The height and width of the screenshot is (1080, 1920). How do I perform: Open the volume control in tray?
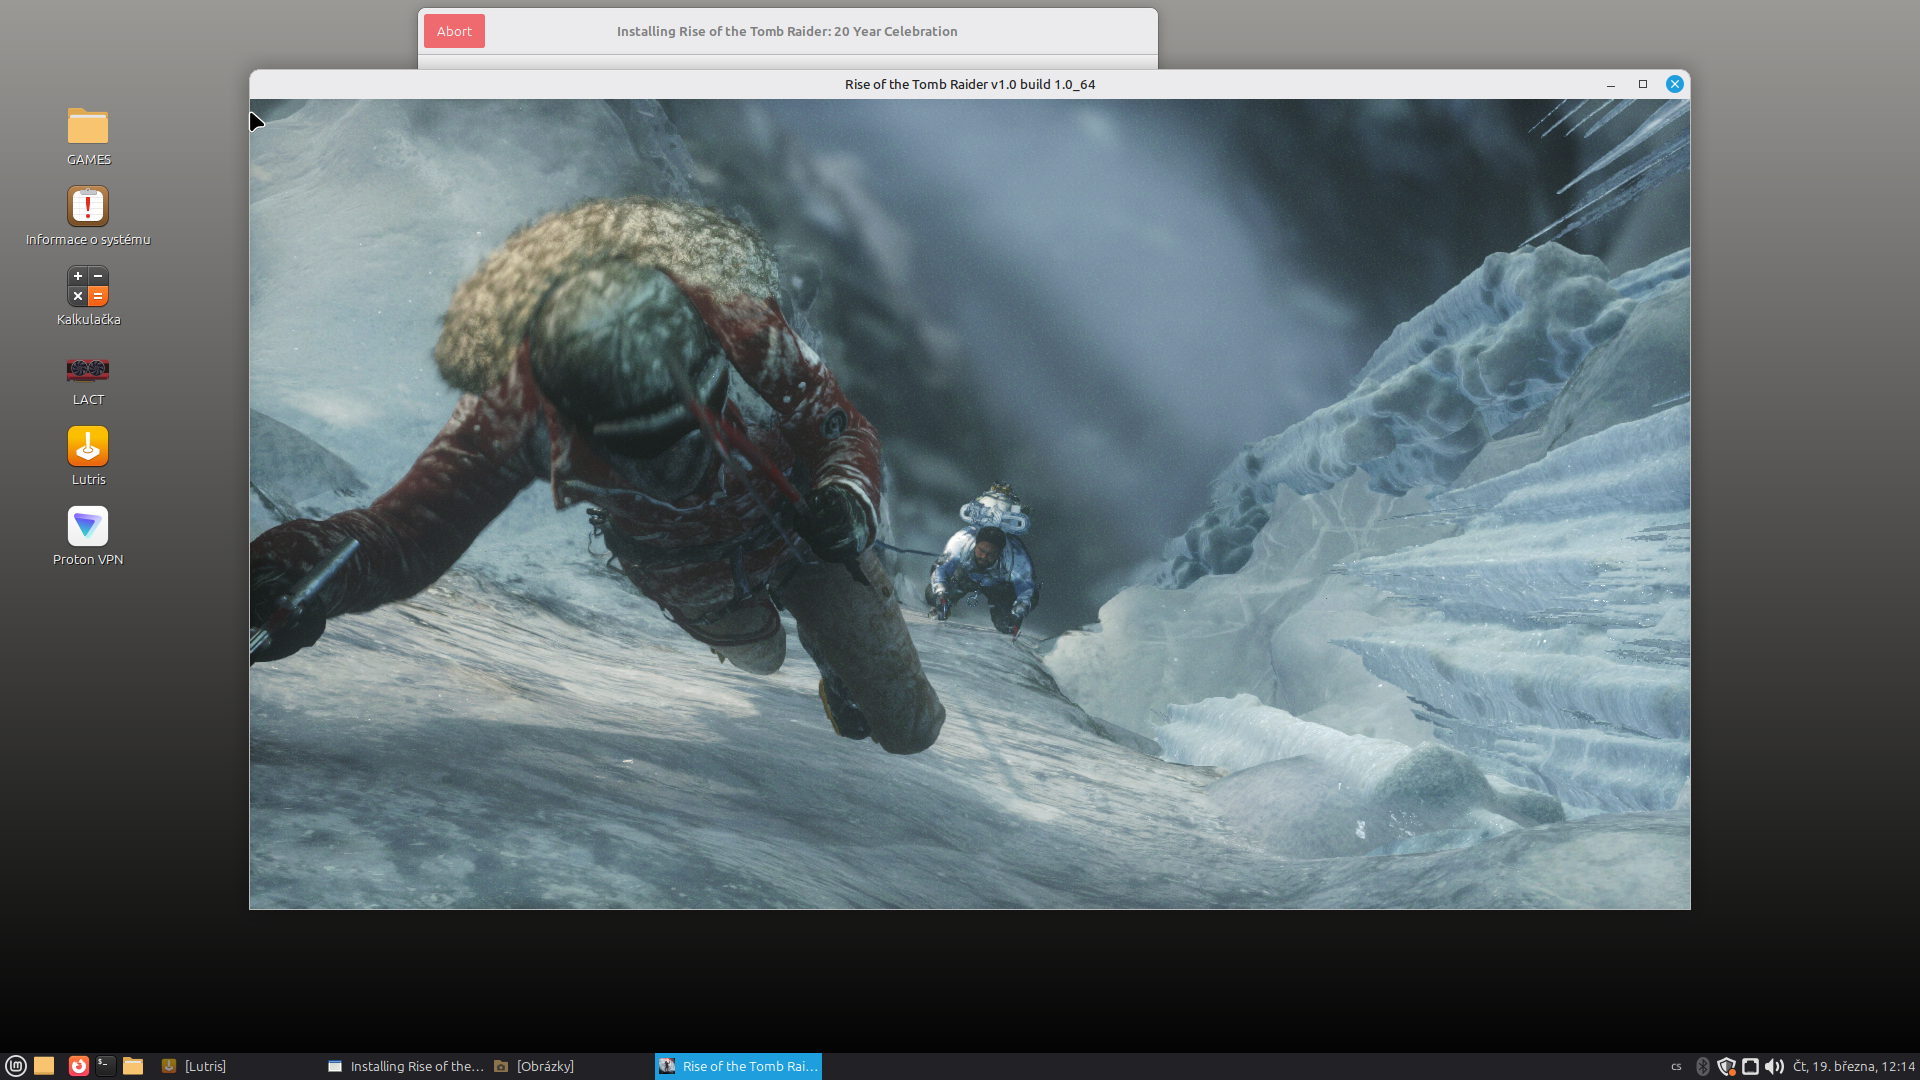[x=1774, y=1066]
